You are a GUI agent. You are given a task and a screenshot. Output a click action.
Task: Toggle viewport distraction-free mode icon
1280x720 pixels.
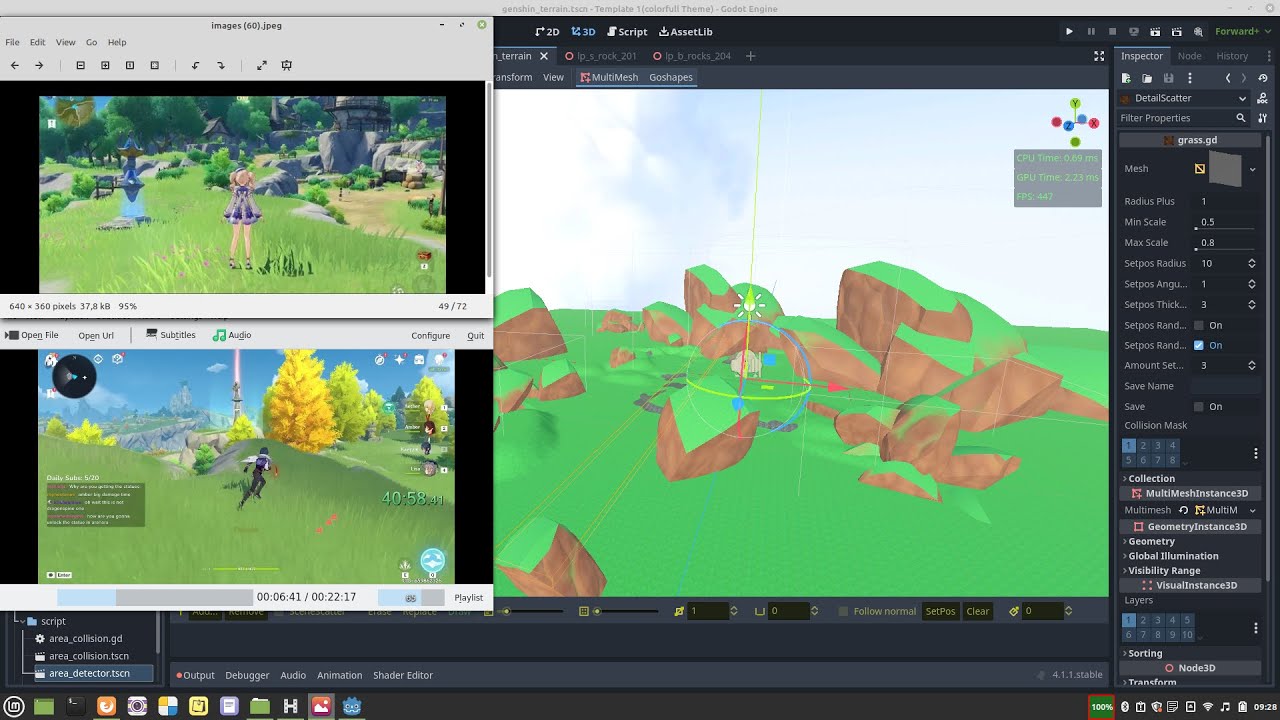1099,56
